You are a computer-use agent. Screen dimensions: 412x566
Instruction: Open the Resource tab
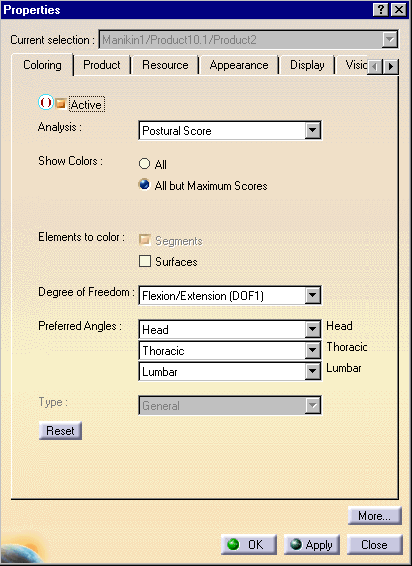coord(165,65)
